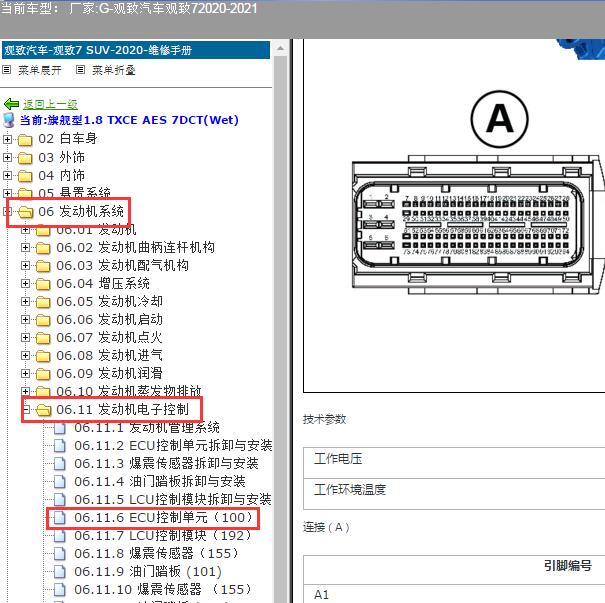This screenshot has height=603, width=605.
Task: Click the 06.11.2 document page icon
Action: point(60,446)
